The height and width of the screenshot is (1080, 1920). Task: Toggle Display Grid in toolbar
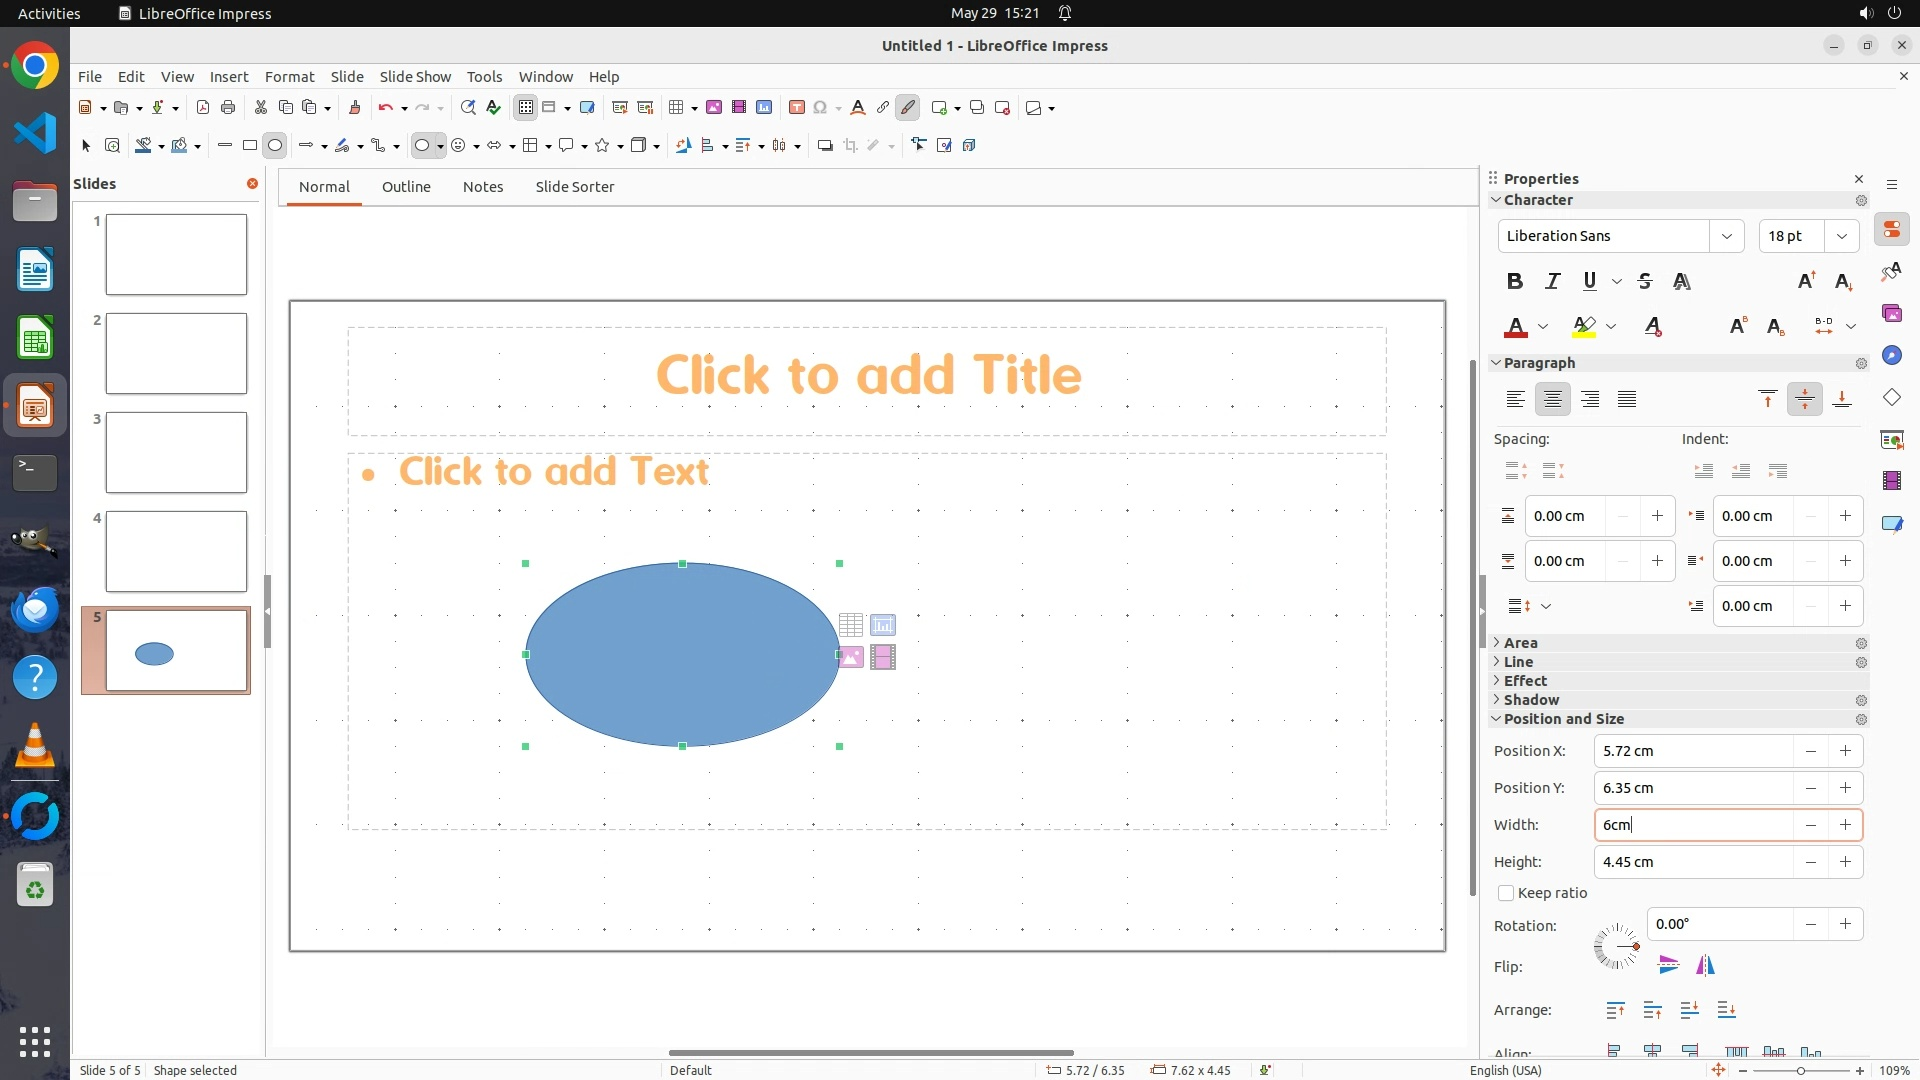coord(526,108)
